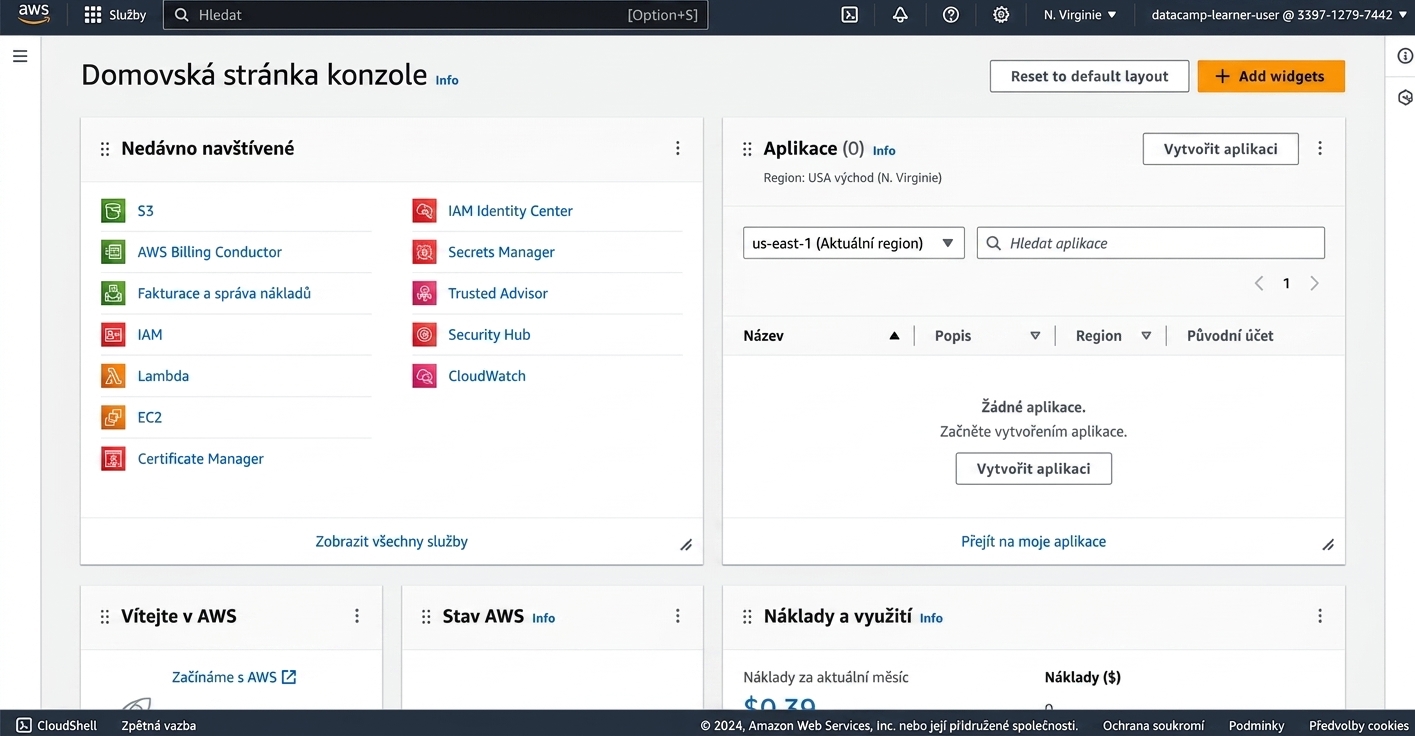Screen dimensions: 1415x736
Task: Launch CloudShell from the top bar icon
Action: tap(850, 15)
